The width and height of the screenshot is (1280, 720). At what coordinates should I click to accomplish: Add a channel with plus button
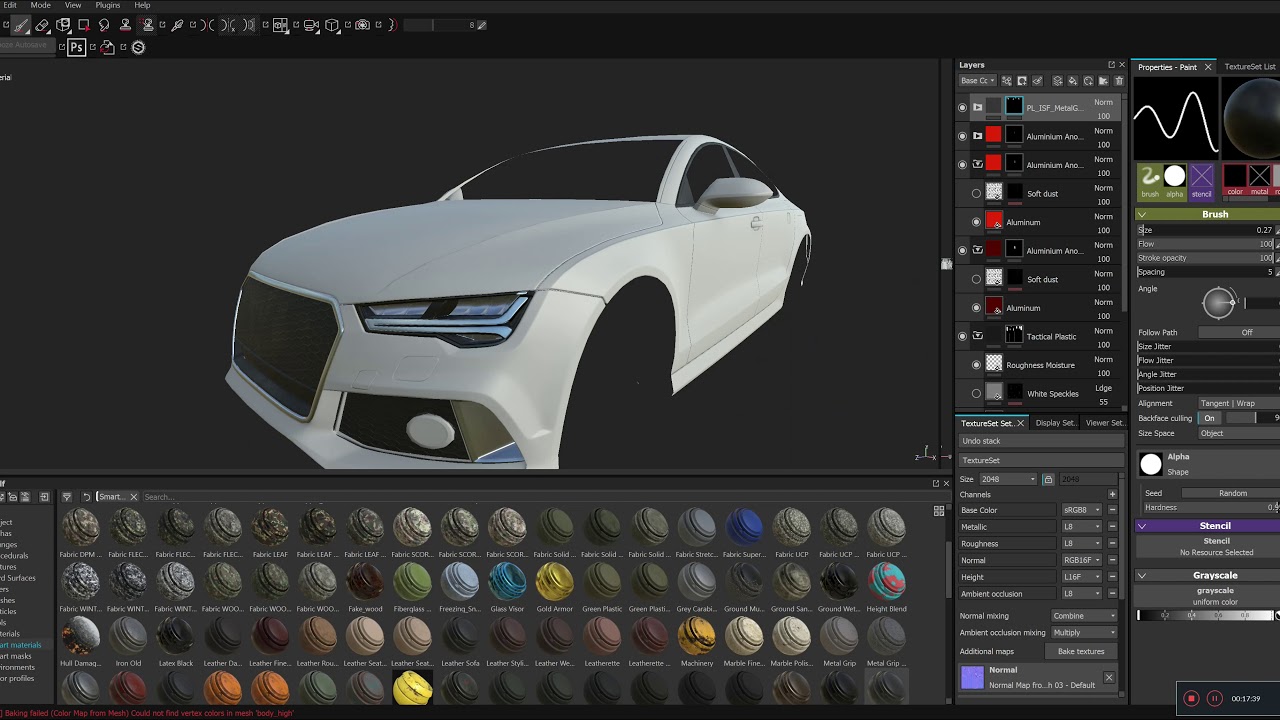(1112, 494)
